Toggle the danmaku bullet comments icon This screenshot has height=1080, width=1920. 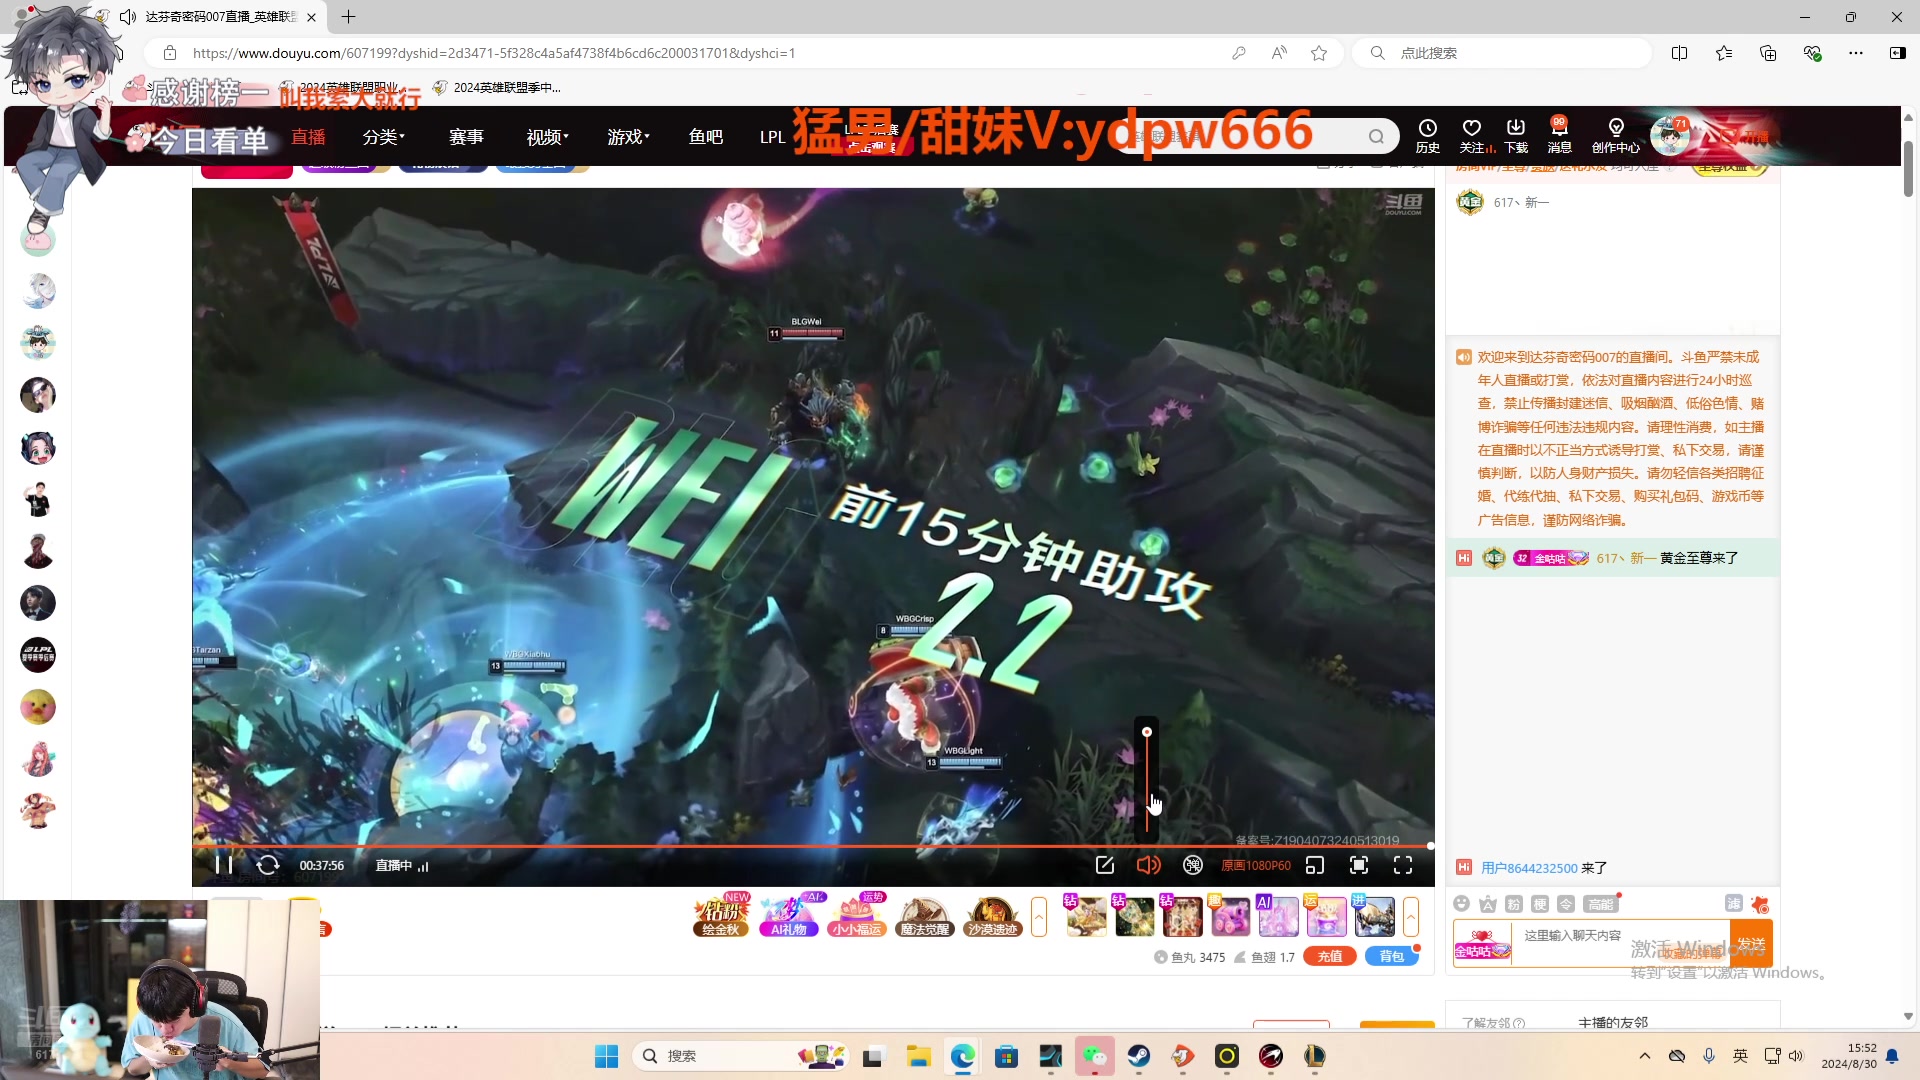click(x=1193, y=865)
